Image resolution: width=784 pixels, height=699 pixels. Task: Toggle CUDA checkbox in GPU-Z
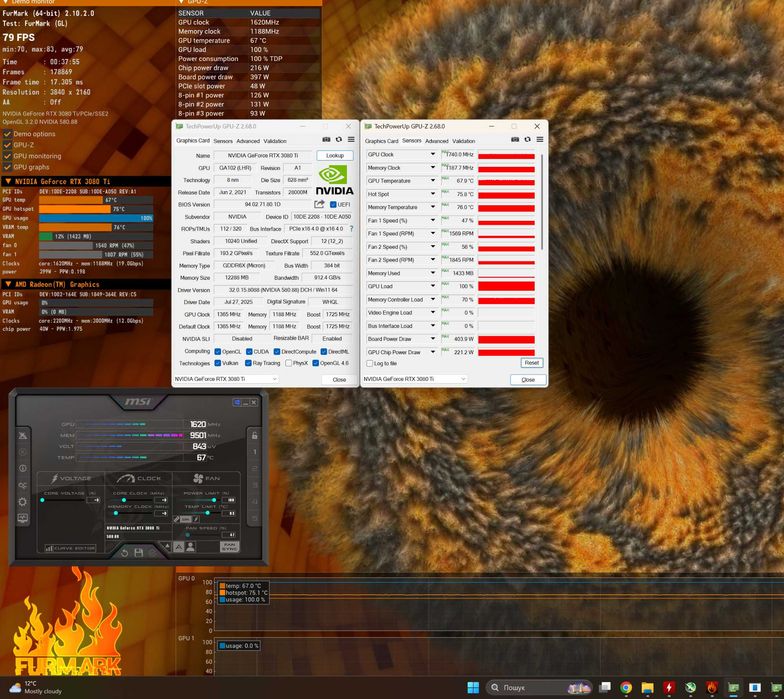click(249, 352)
